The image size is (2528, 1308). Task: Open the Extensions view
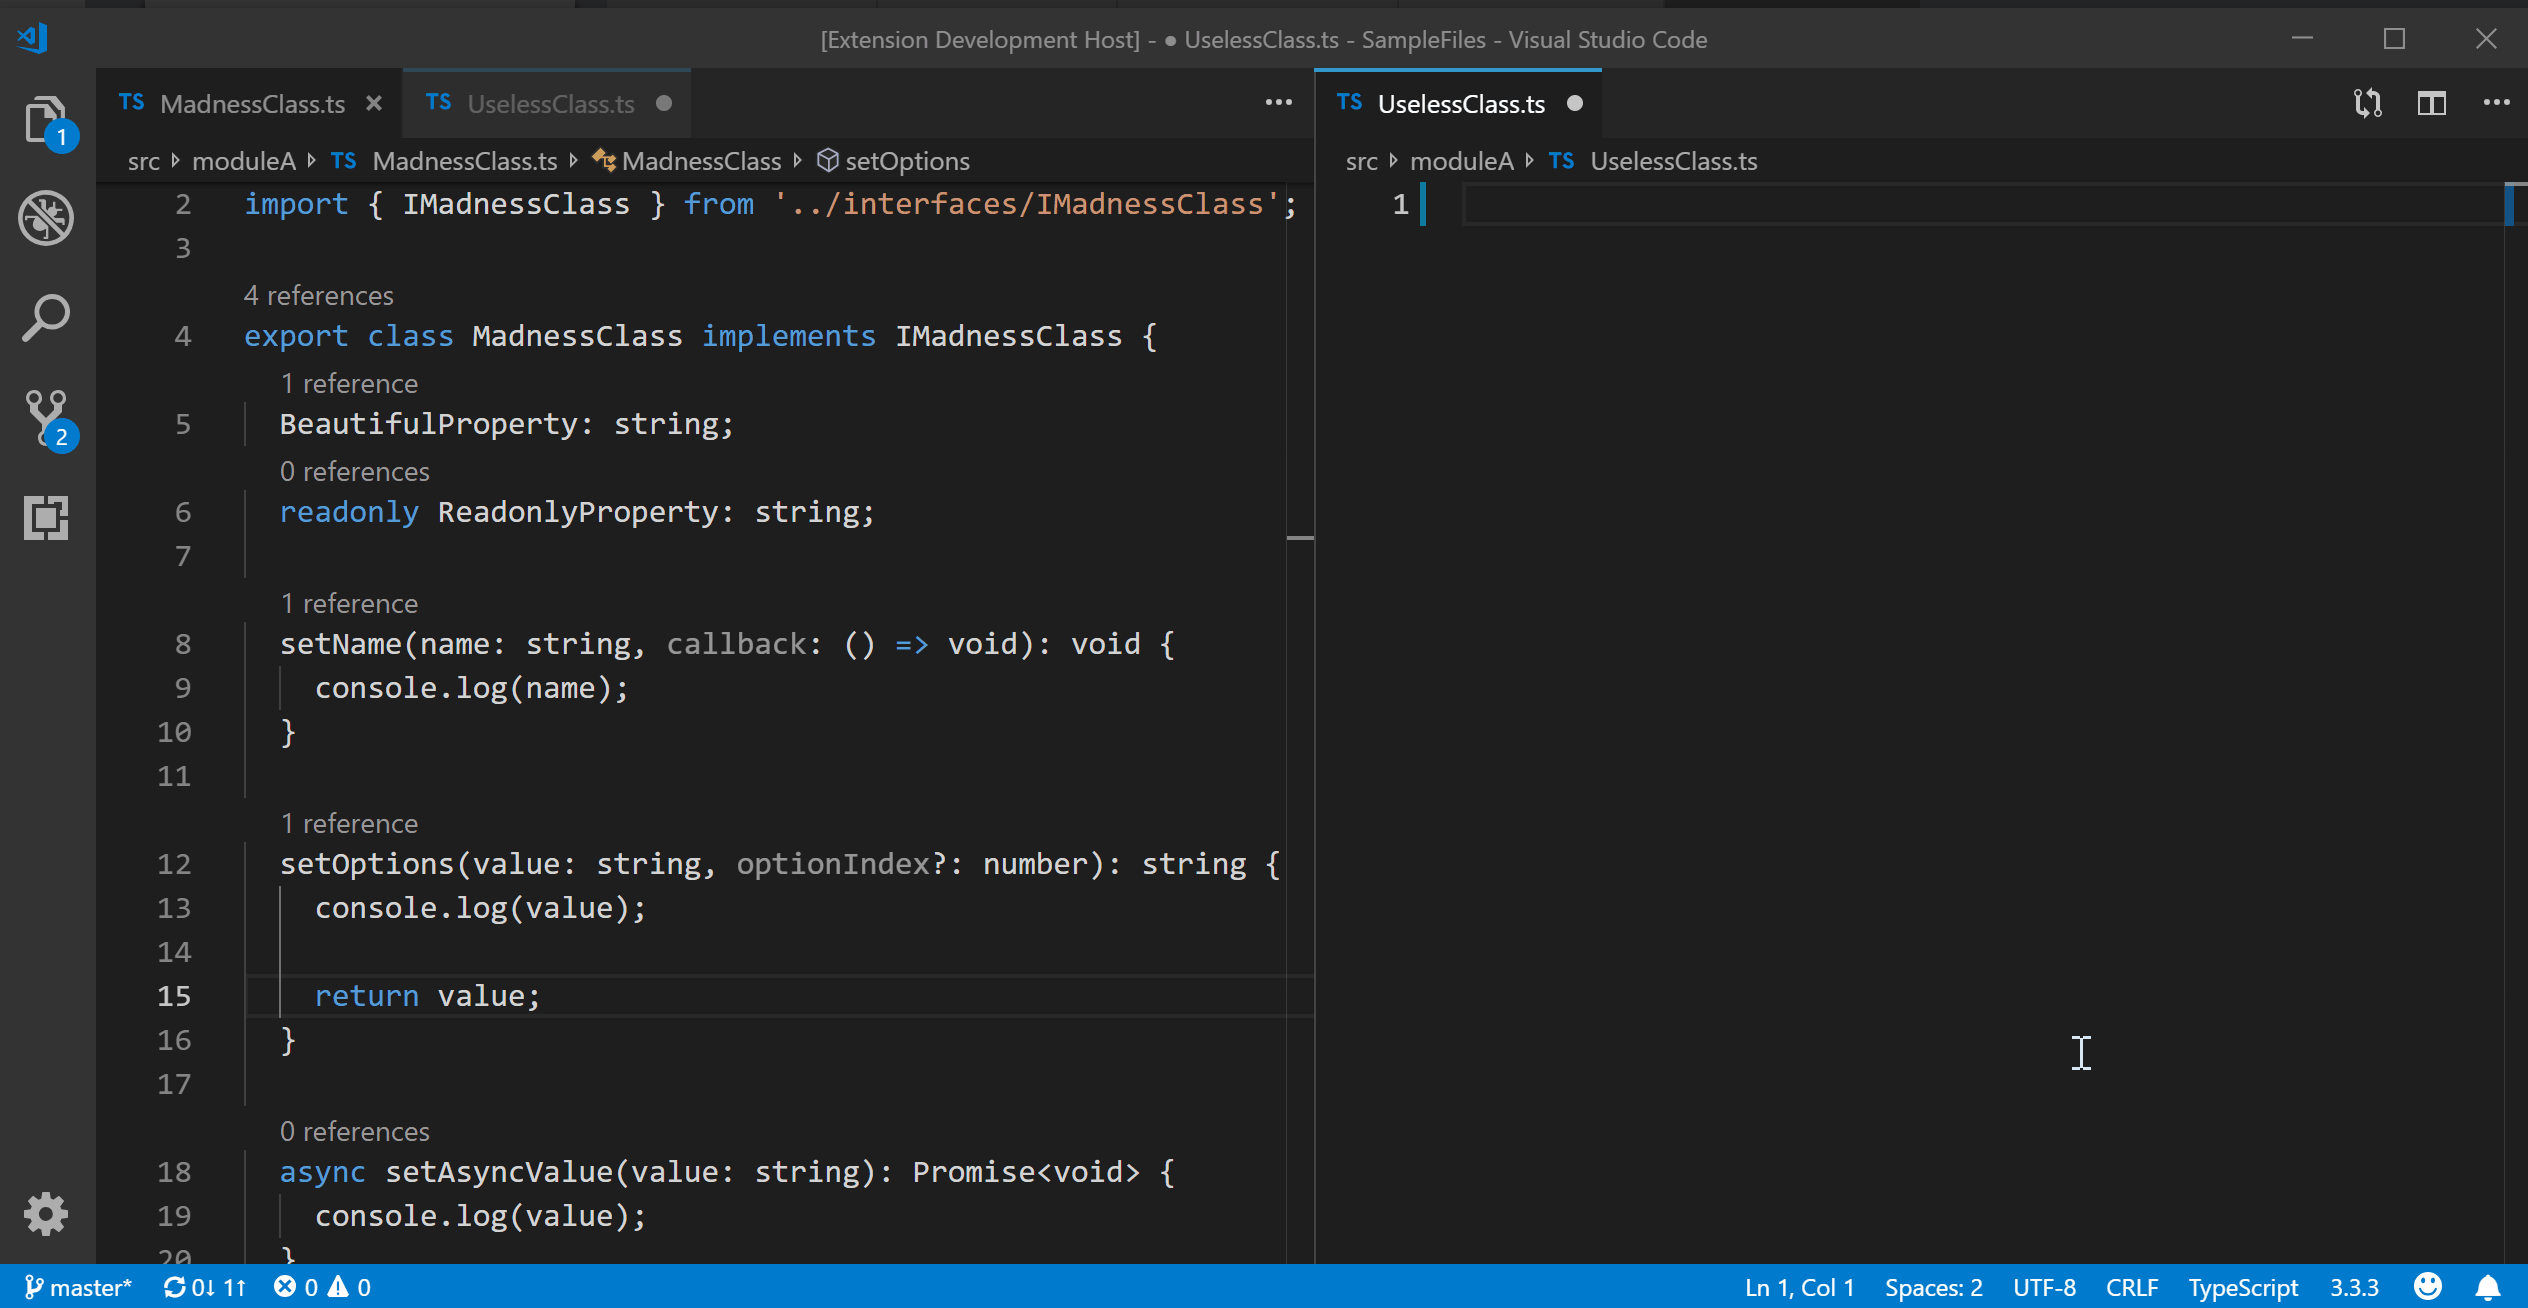tap(46, 518)
